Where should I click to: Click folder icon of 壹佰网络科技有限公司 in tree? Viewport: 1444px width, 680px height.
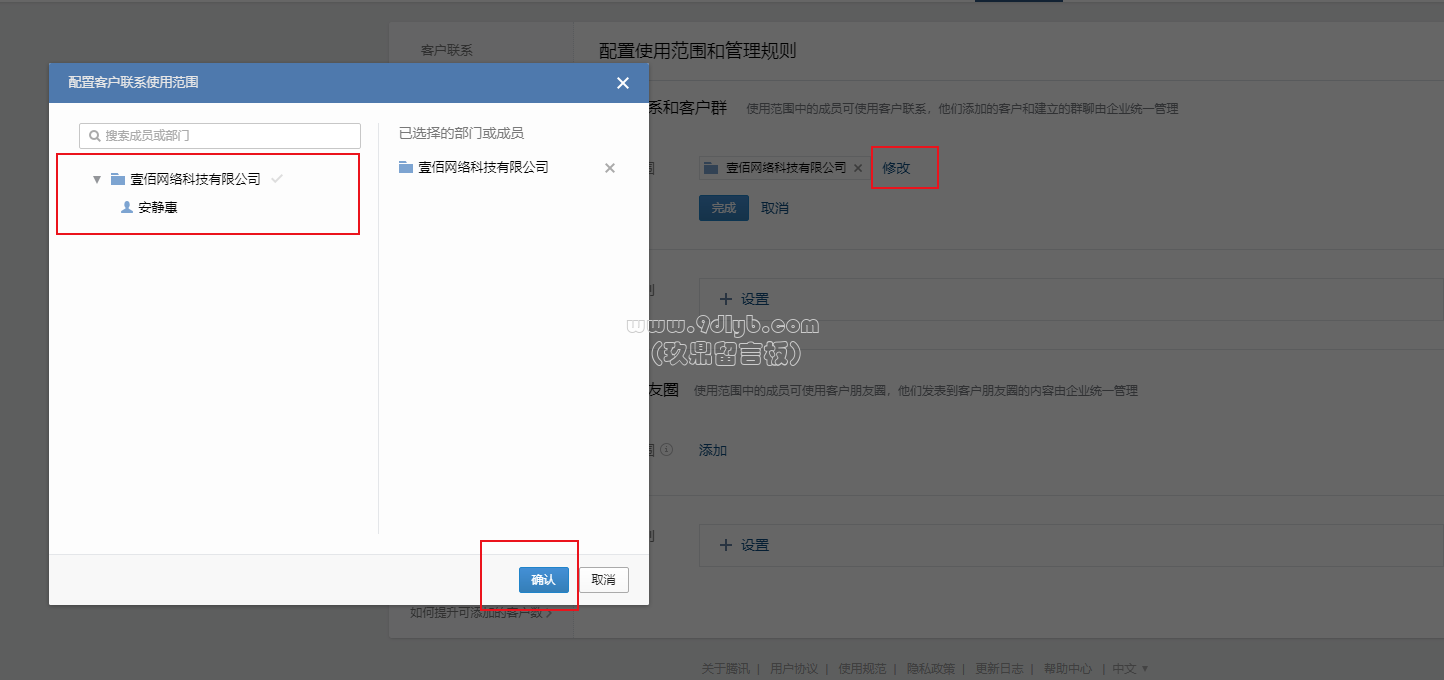tap(118, 179)
